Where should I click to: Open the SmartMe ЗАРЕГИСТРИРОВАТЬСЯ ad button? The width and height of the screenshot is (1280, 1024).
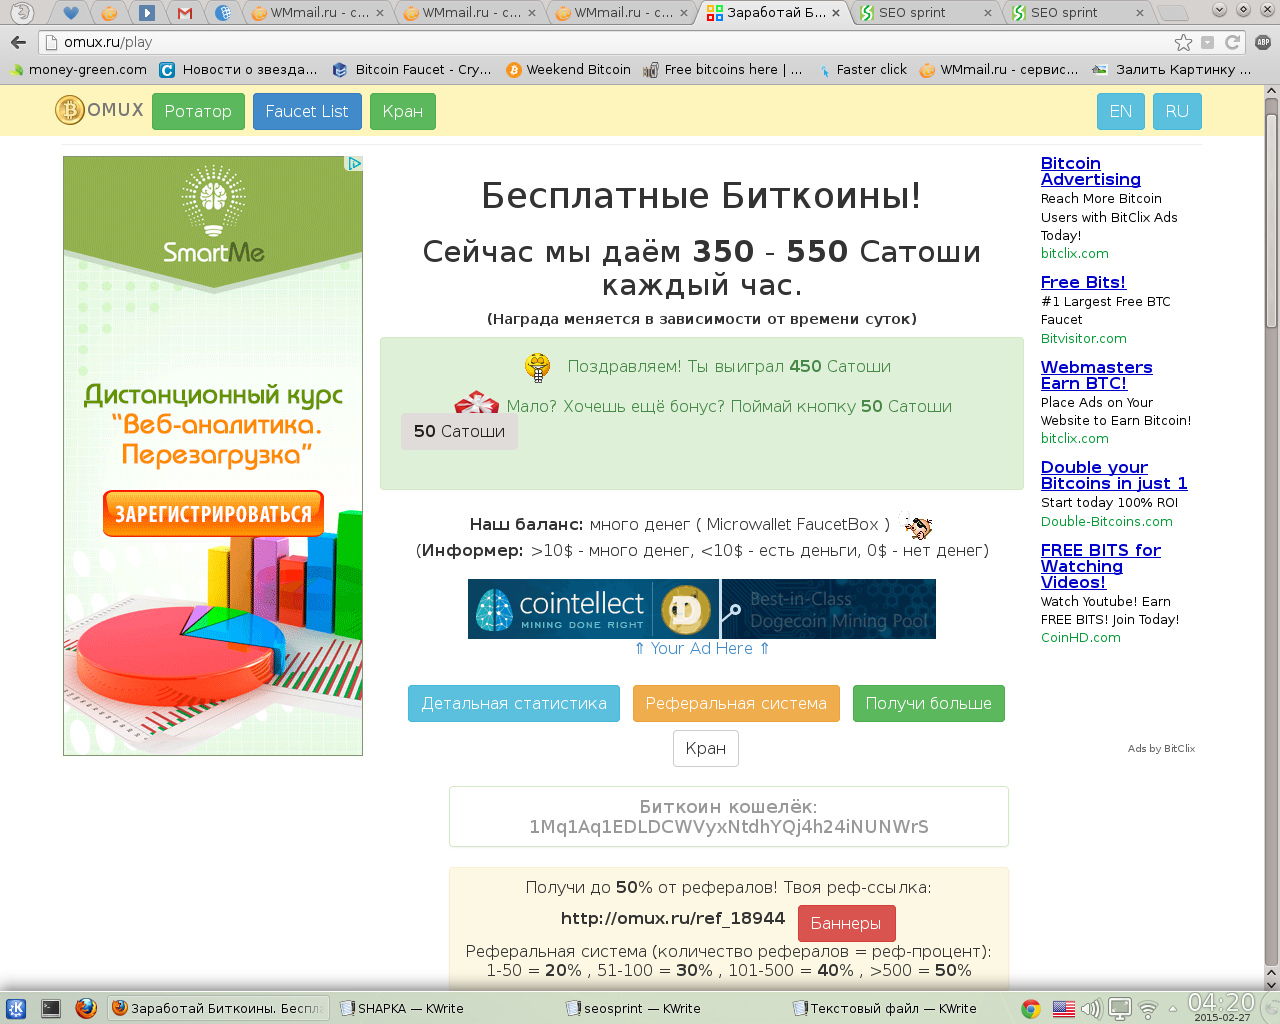pos(213,514)
